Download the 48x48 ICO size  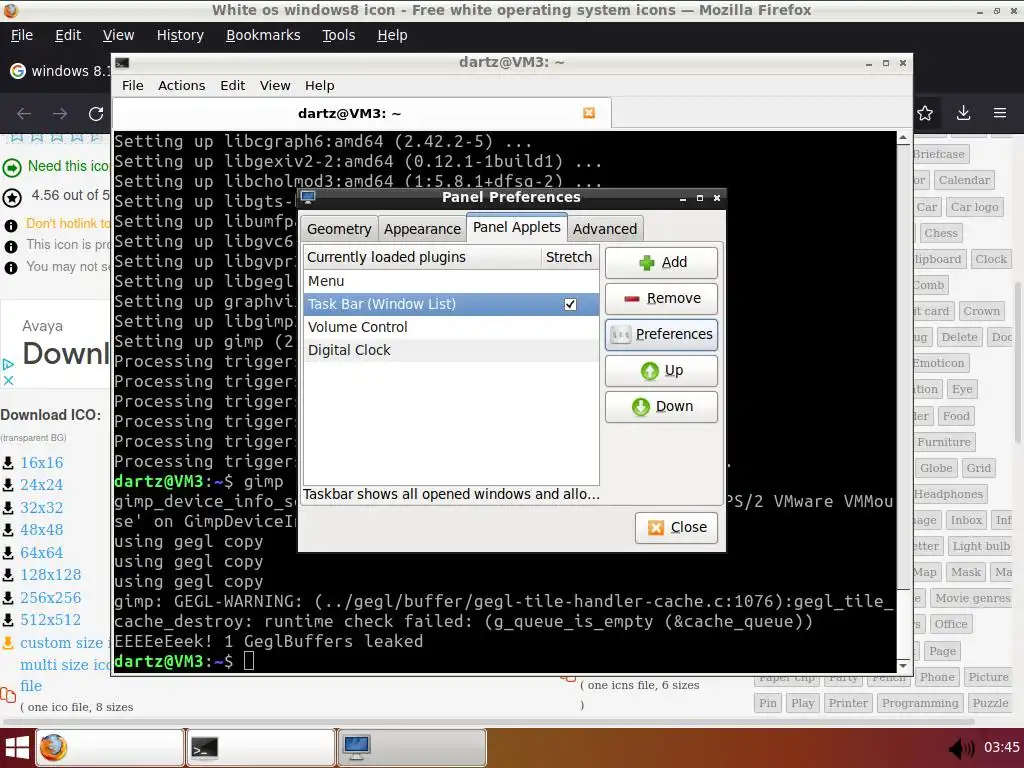point(41,530)
